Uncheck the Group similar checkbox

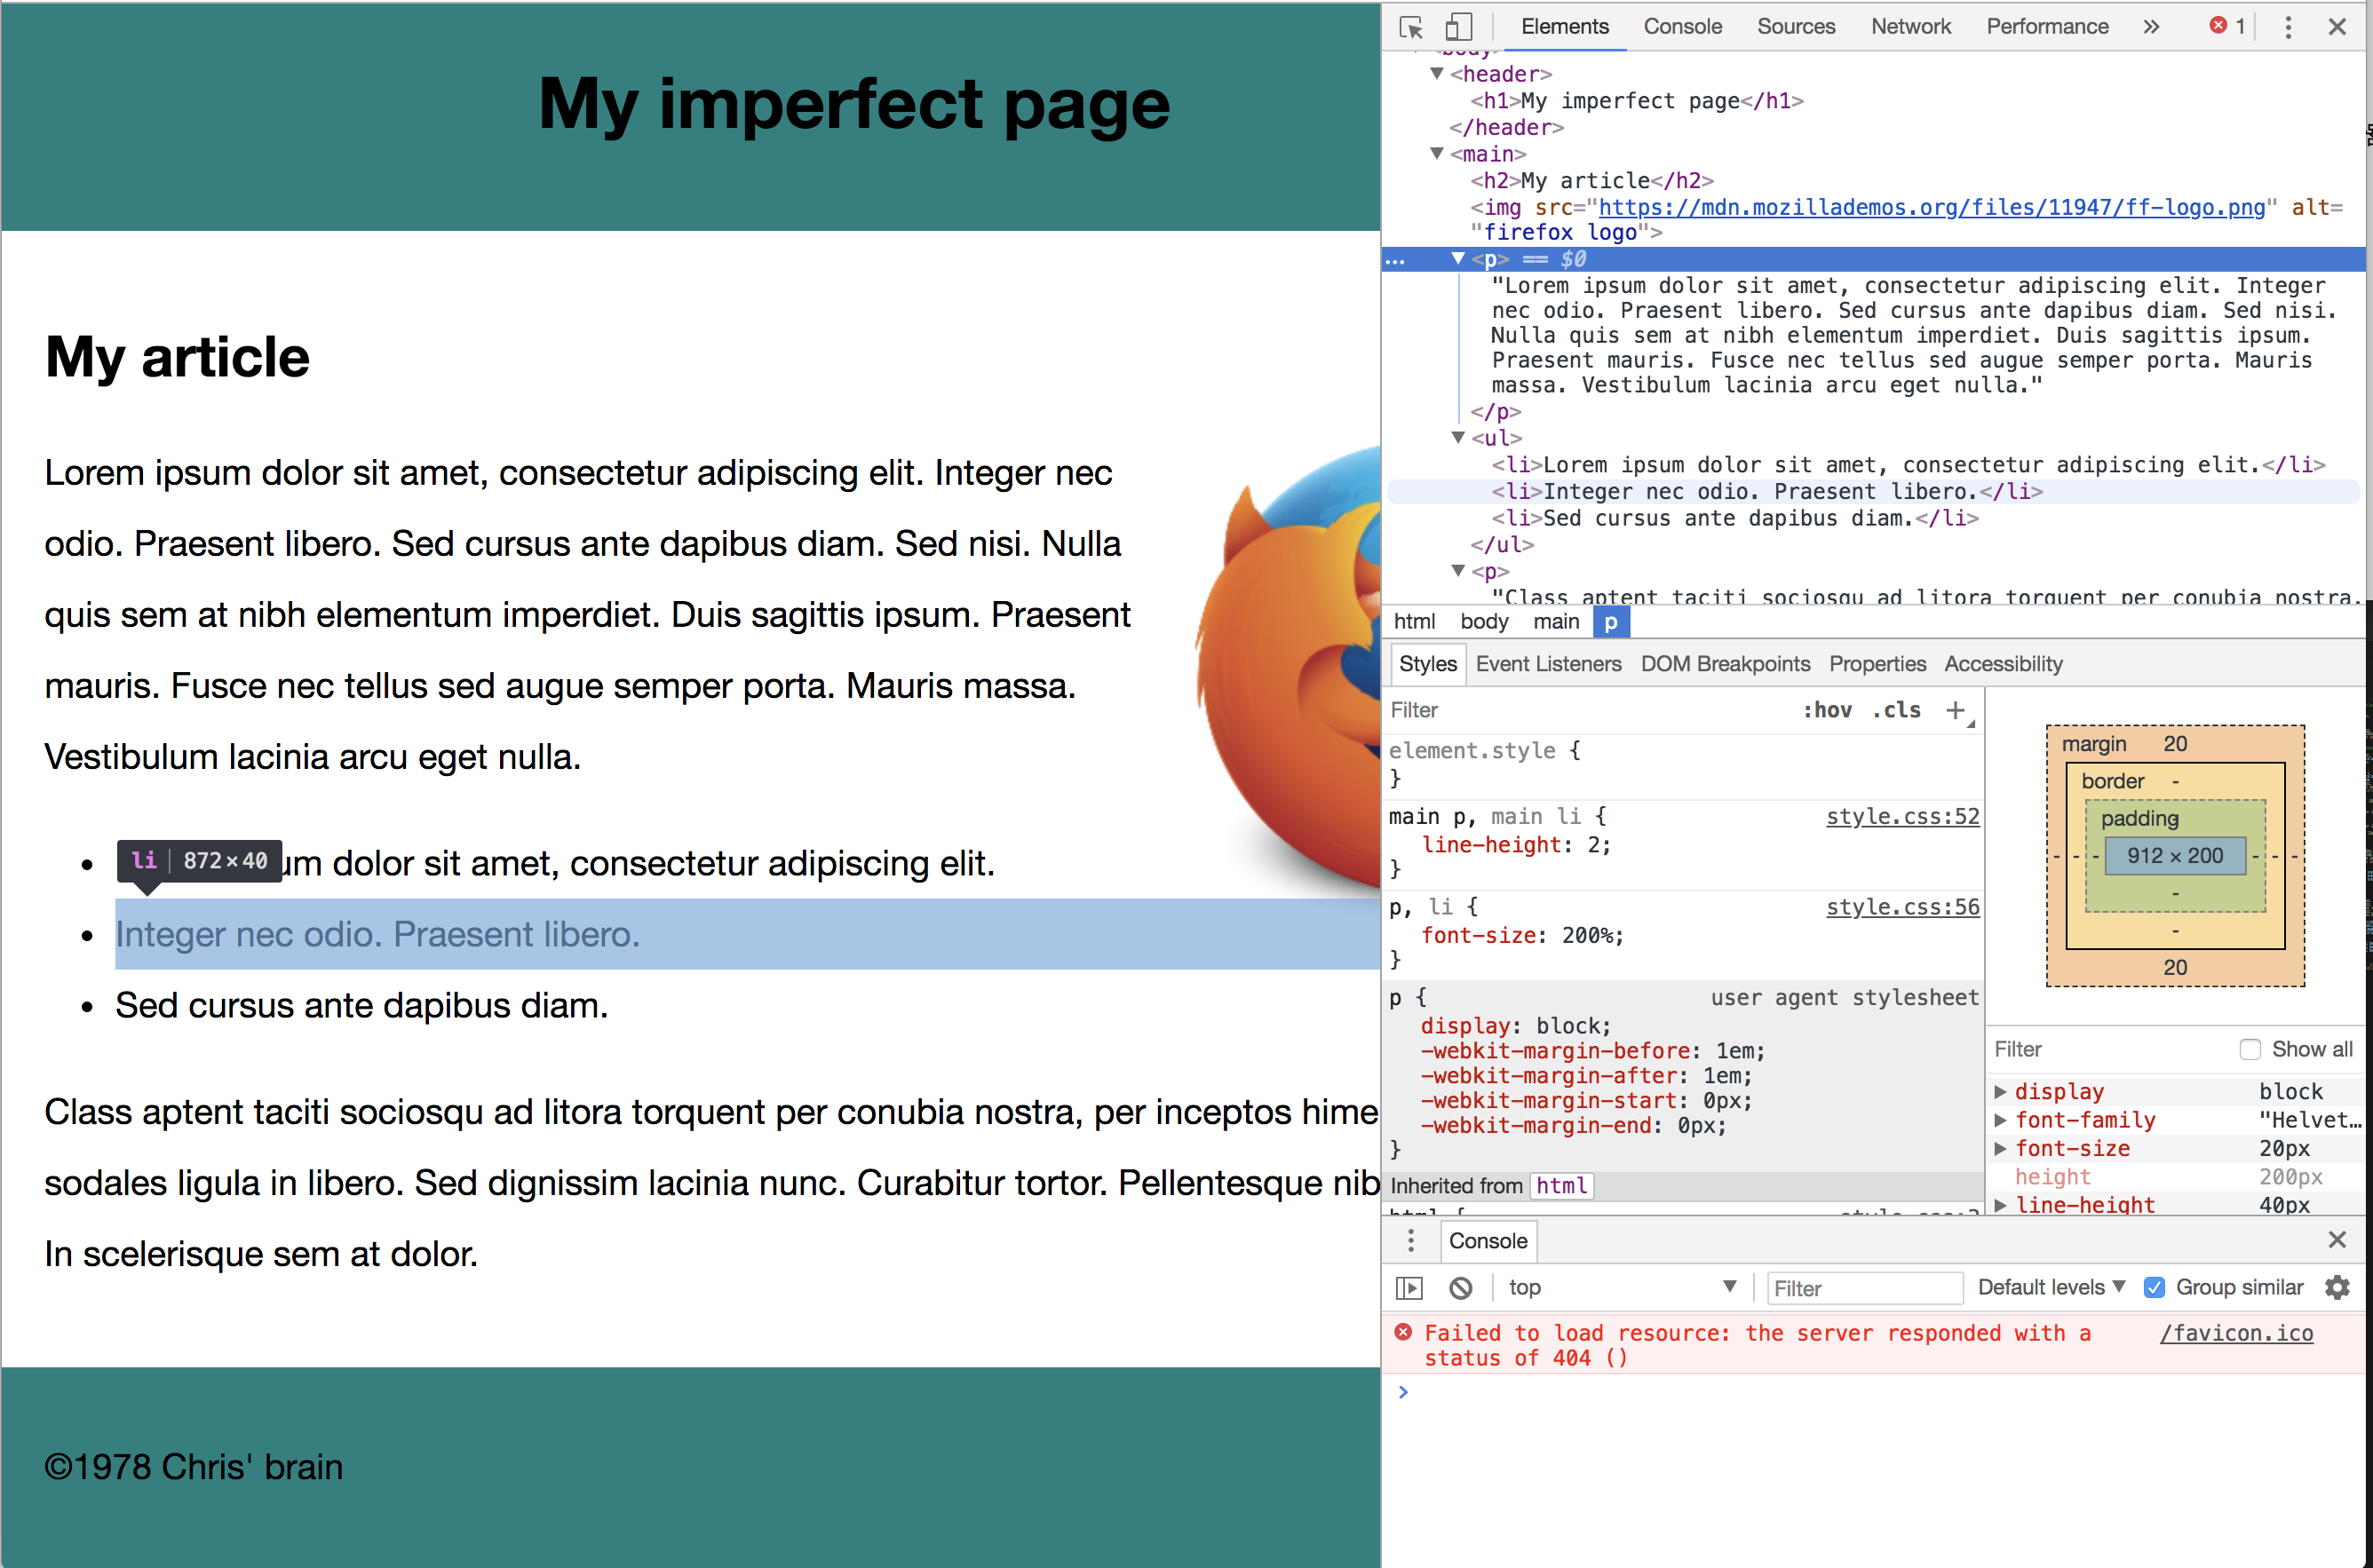click(2155, 1288)
